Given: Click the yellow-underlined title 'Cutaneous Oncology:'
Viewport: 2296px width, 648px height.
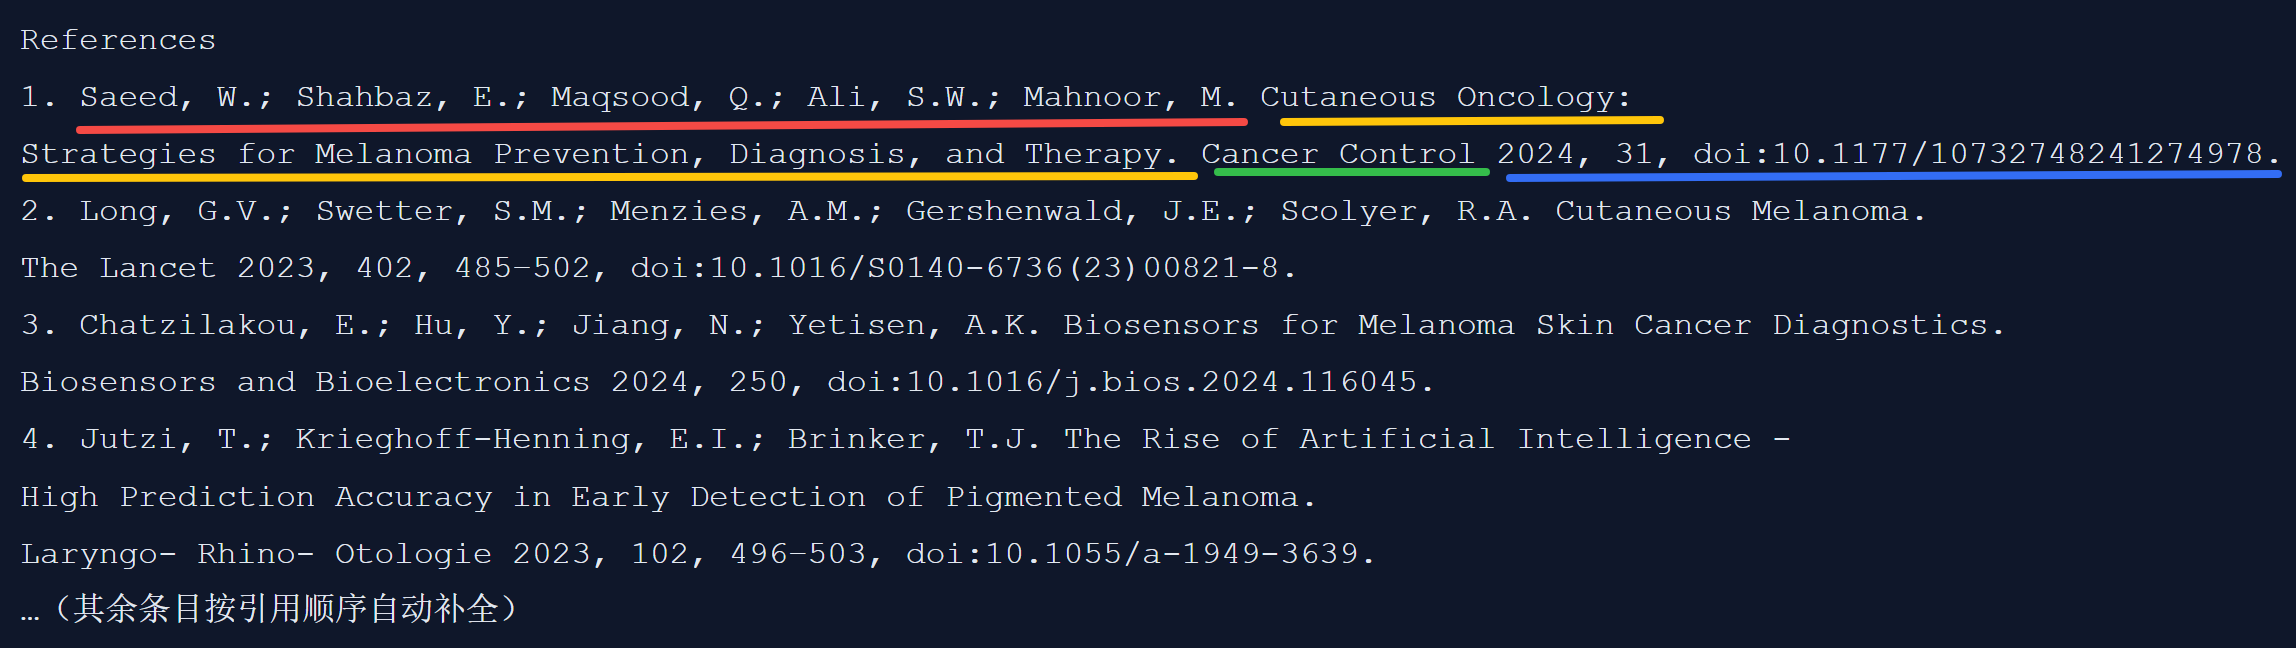Looking at the screenshot, I should (x=1445, y=97).
